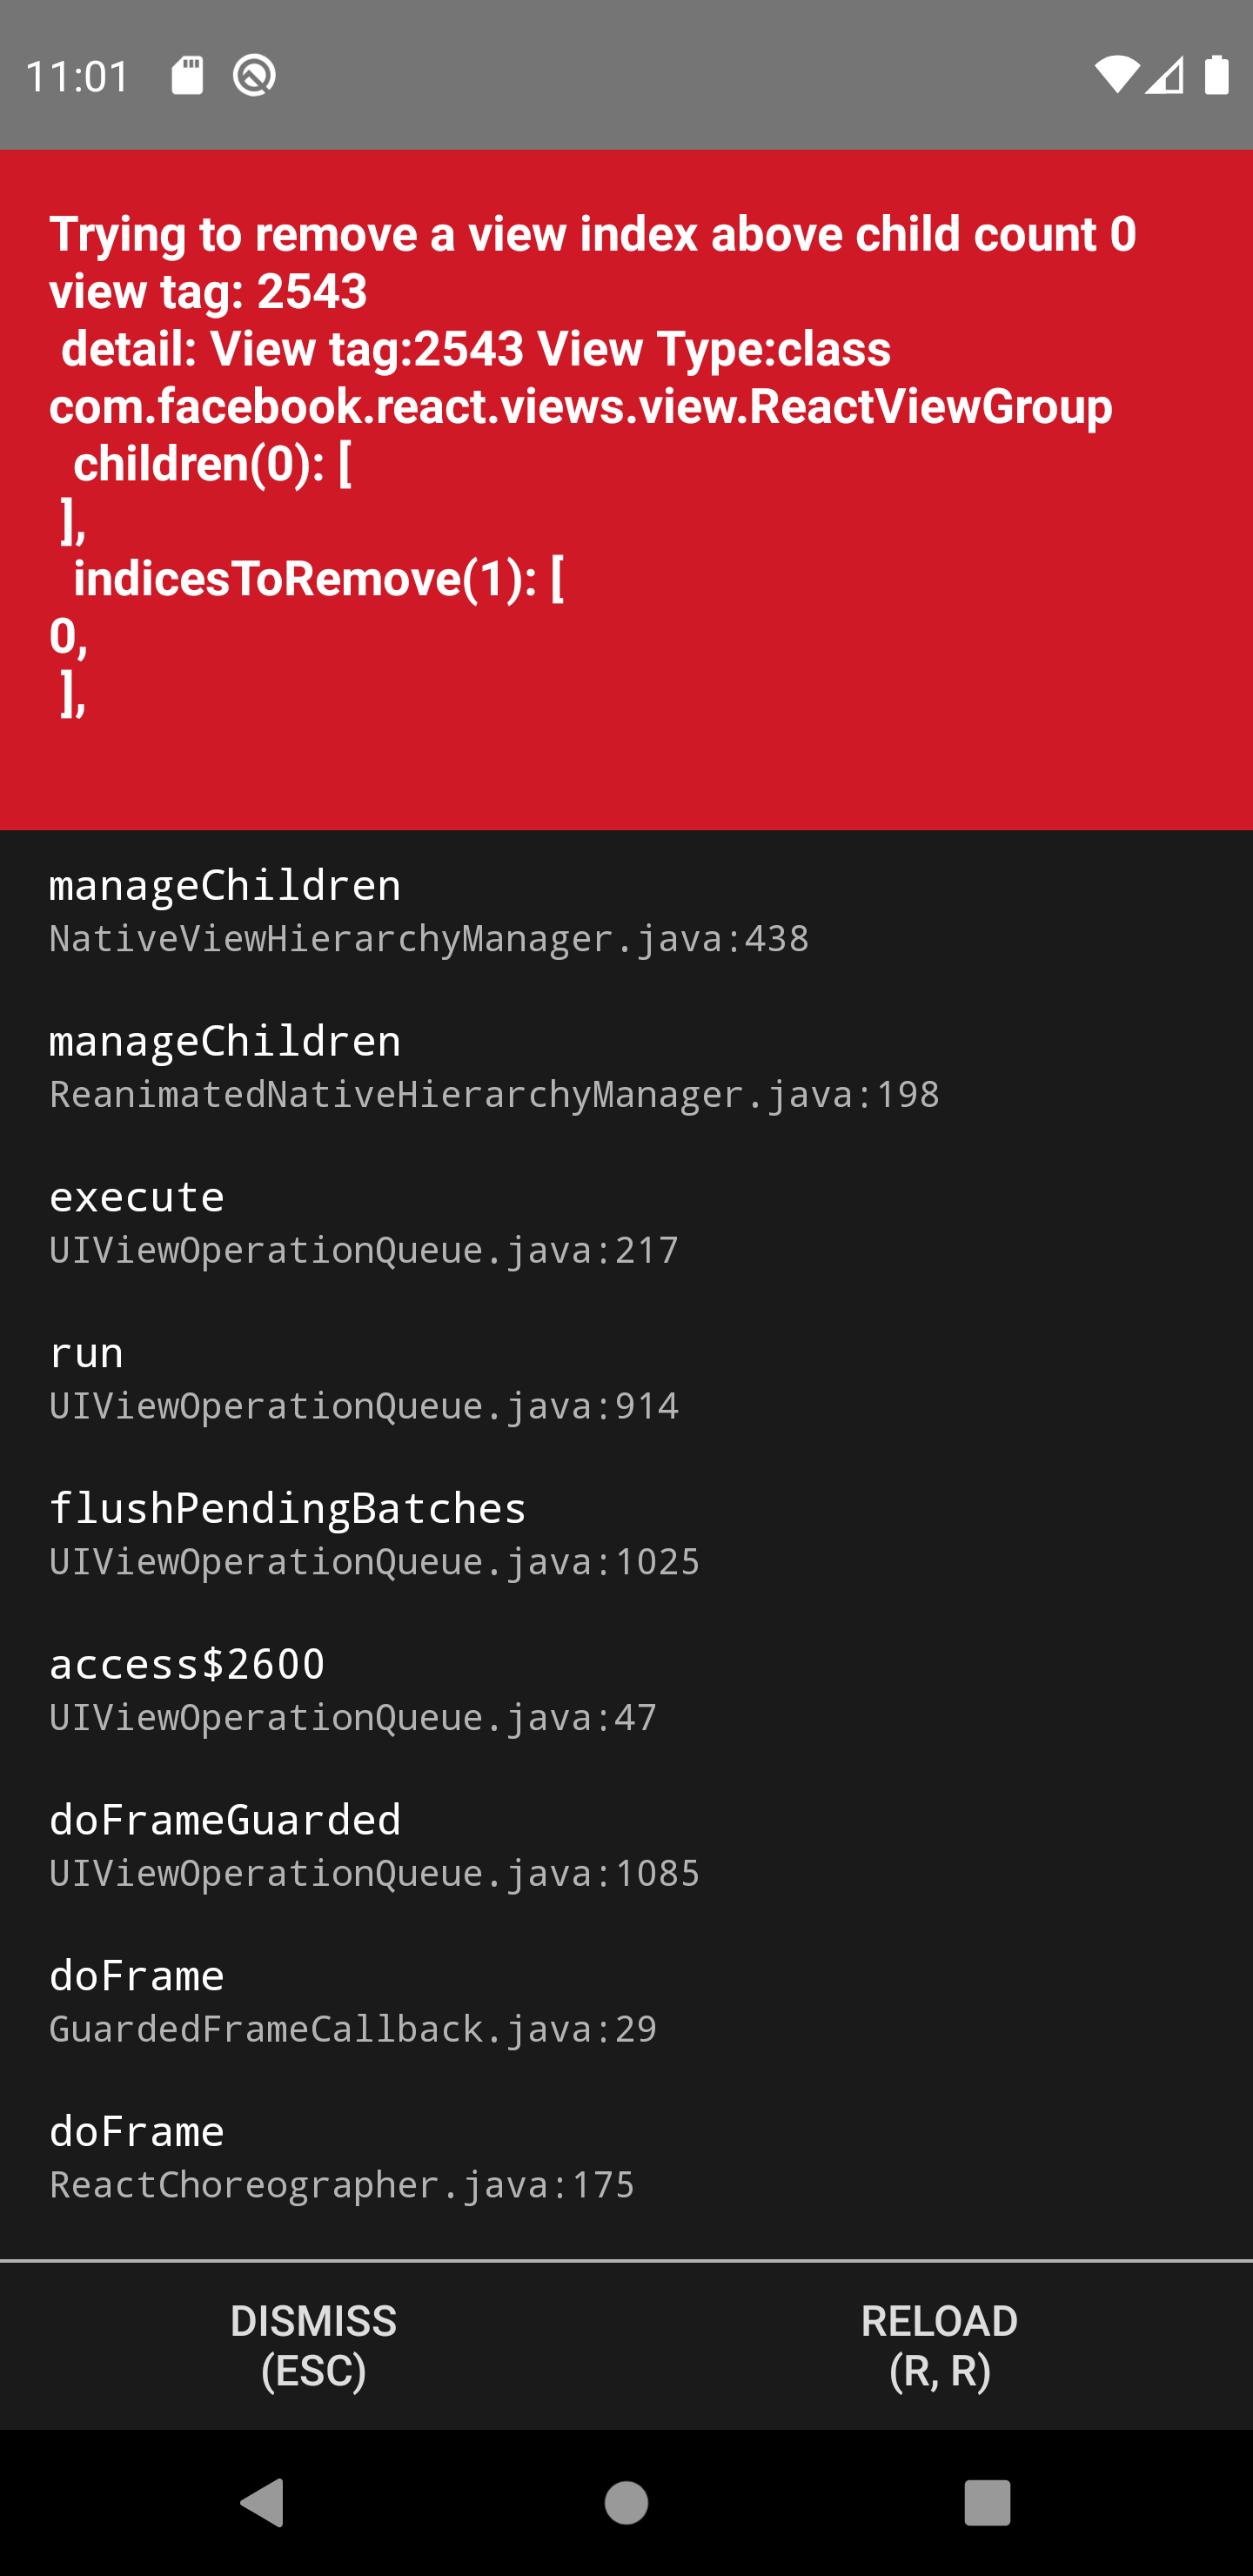Open manageChildren frame in ReanimatedNativeHierarchyManager.java
1253x2576 pixels.
(495, 1065)
